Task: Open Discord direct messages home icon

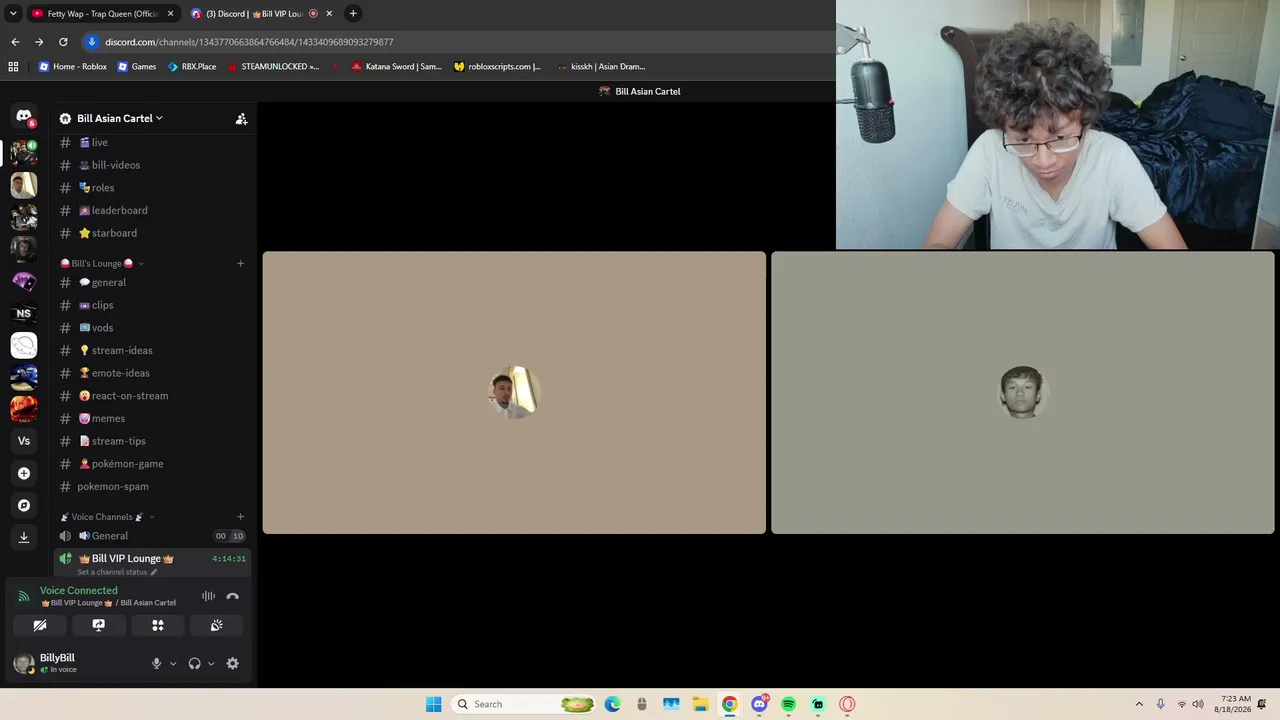Action: click(24, 117)
